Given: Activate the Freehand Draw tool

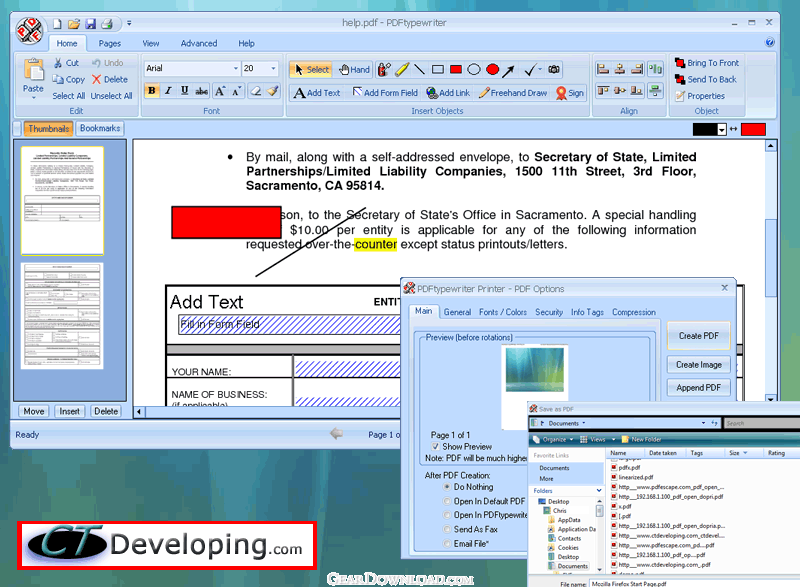Looking at the screenshot, I should [513, 93].
